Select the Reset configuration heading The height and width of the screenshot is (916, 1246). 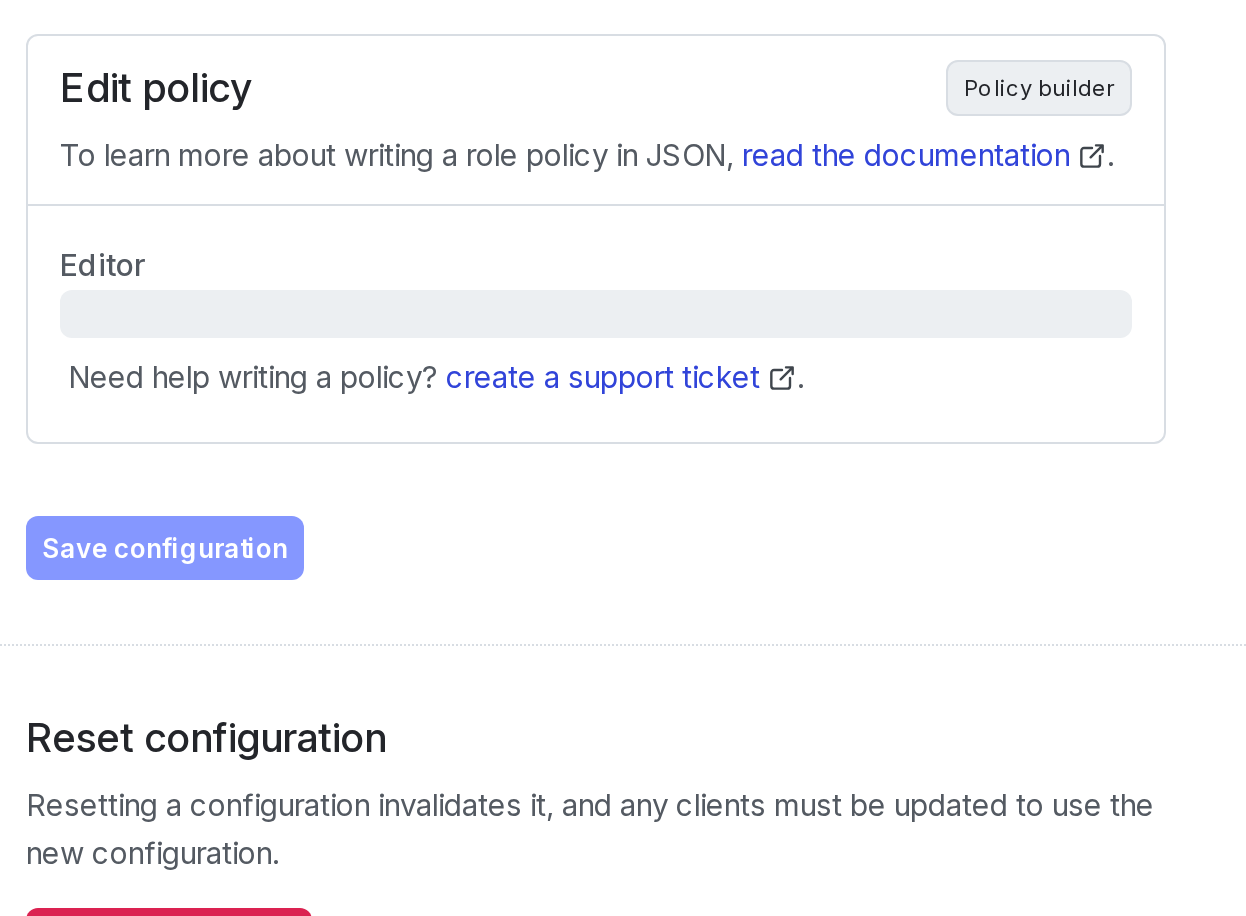coord(206,738)
